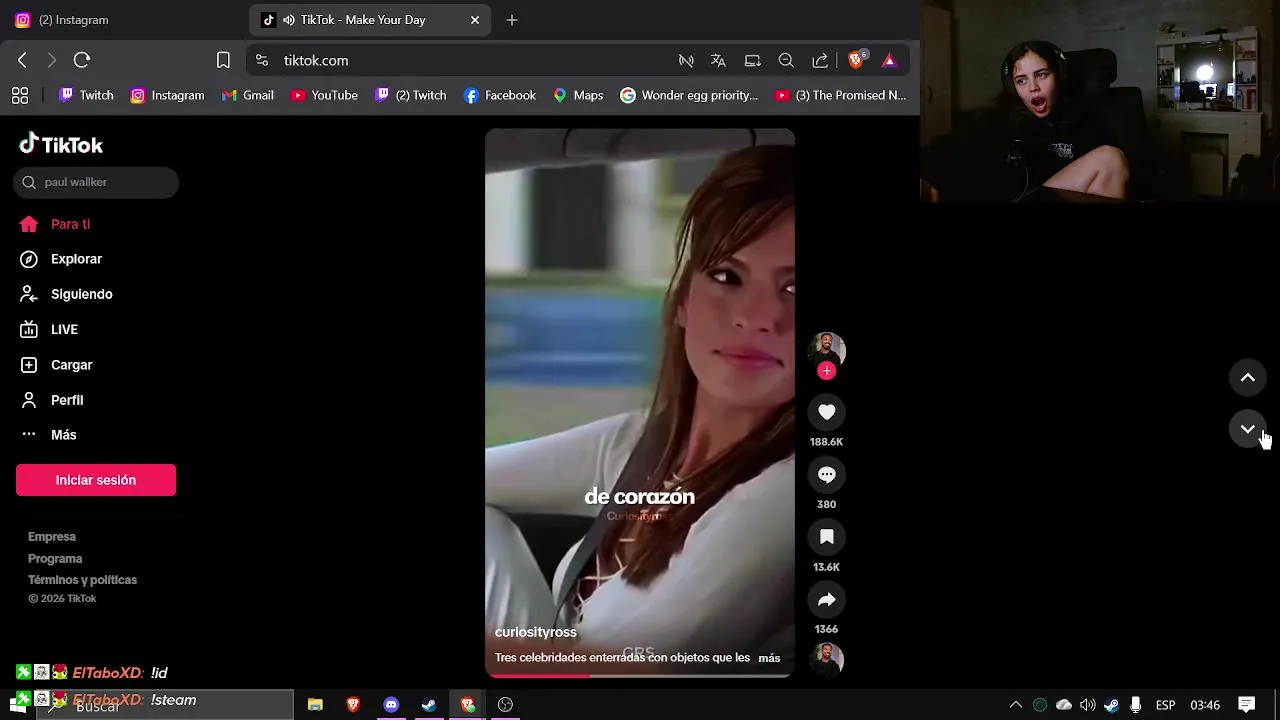
Task: Open the volume control in tray
Action: [x=1087, y=705]
